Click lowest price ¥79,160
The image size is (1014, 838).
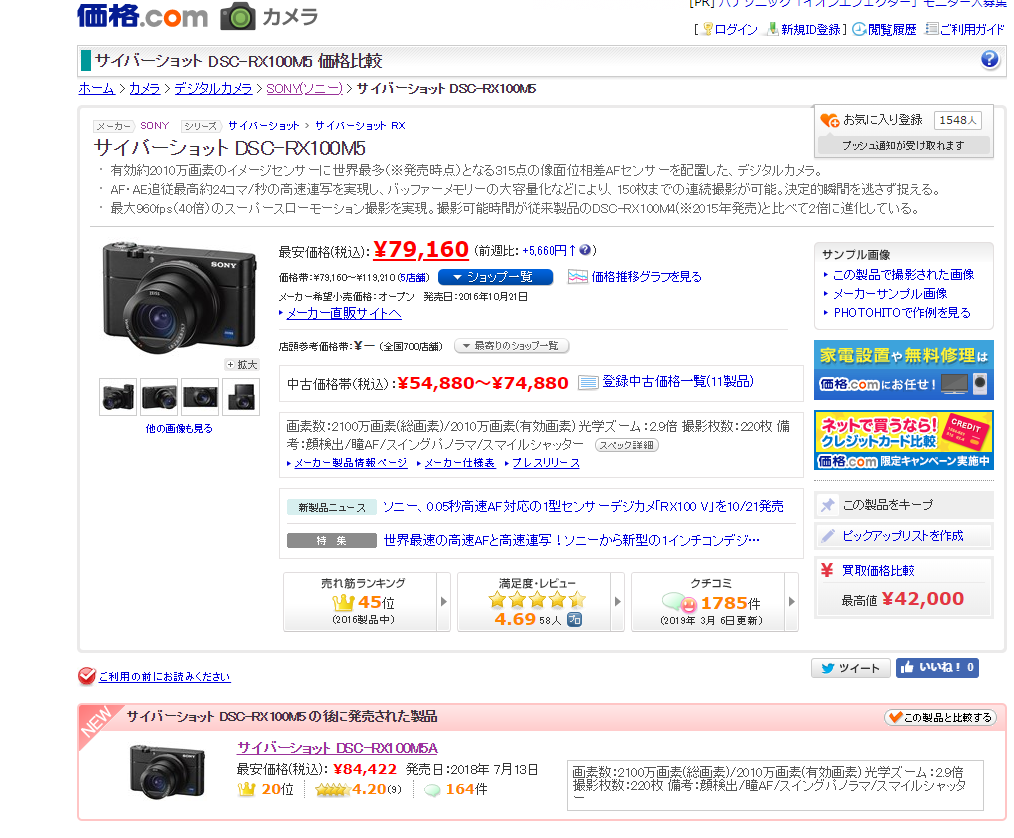pos(421,250)
